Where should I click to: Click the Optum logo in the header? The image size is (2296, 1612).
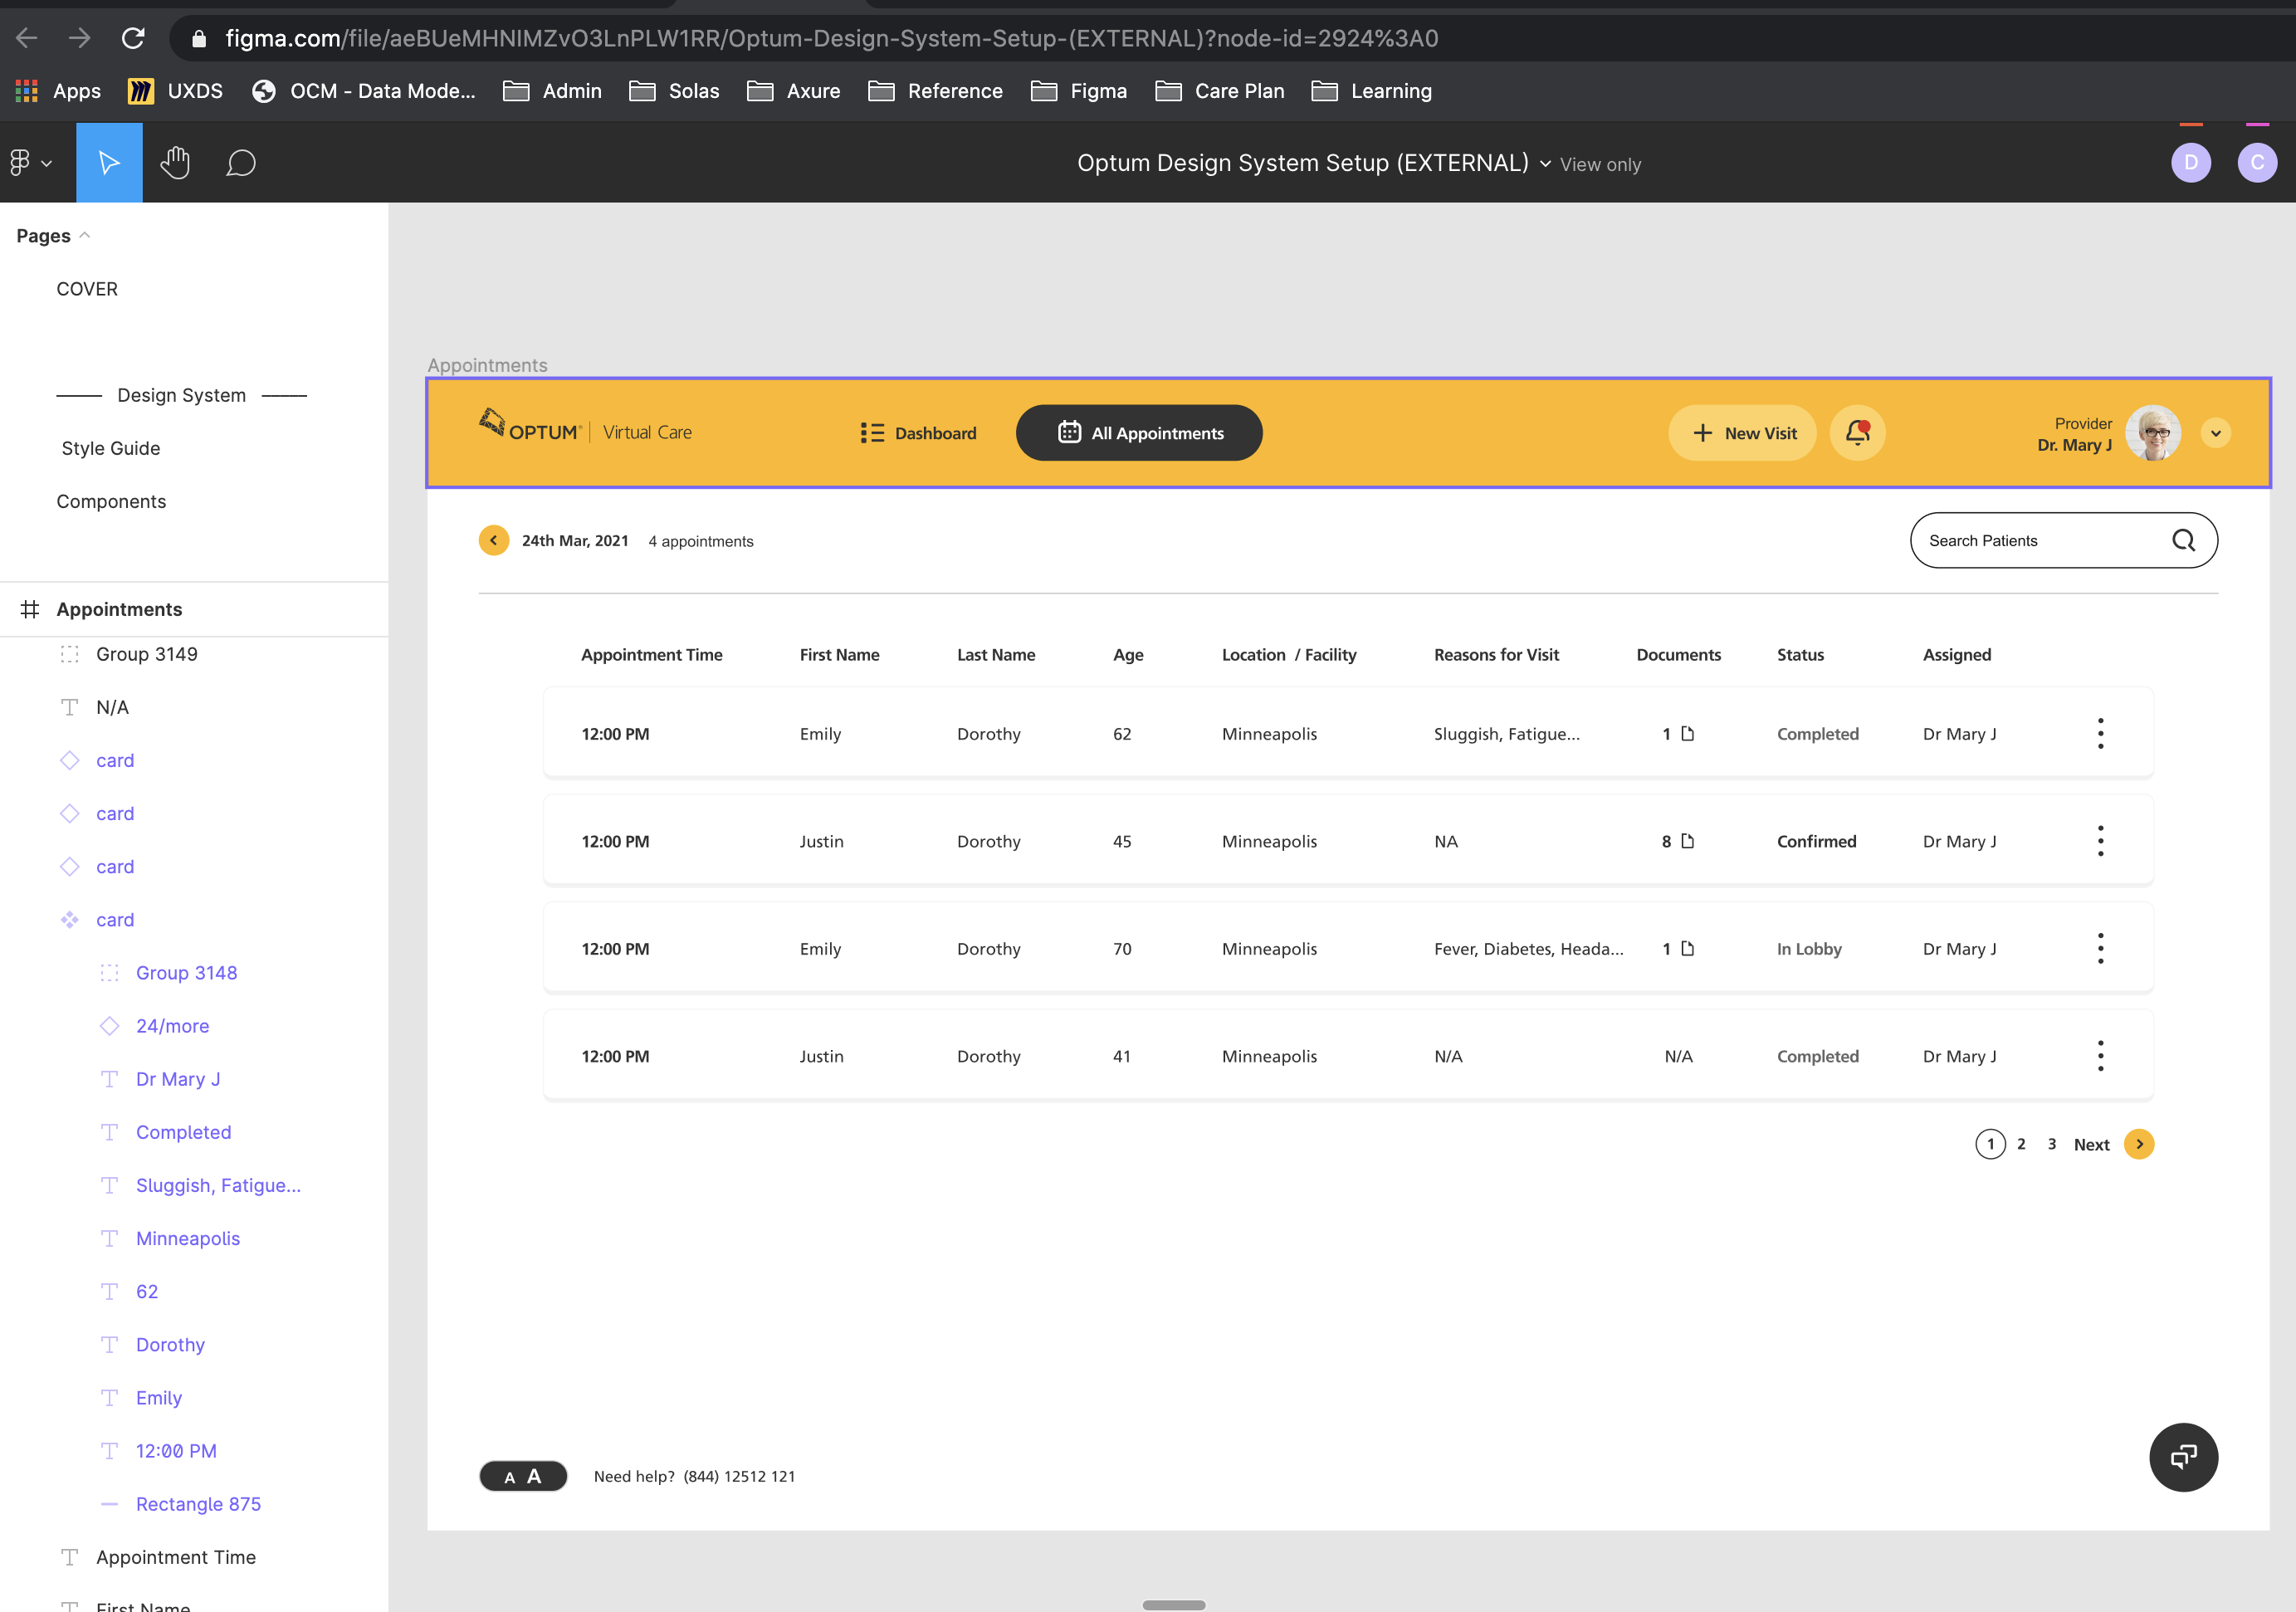530,426
